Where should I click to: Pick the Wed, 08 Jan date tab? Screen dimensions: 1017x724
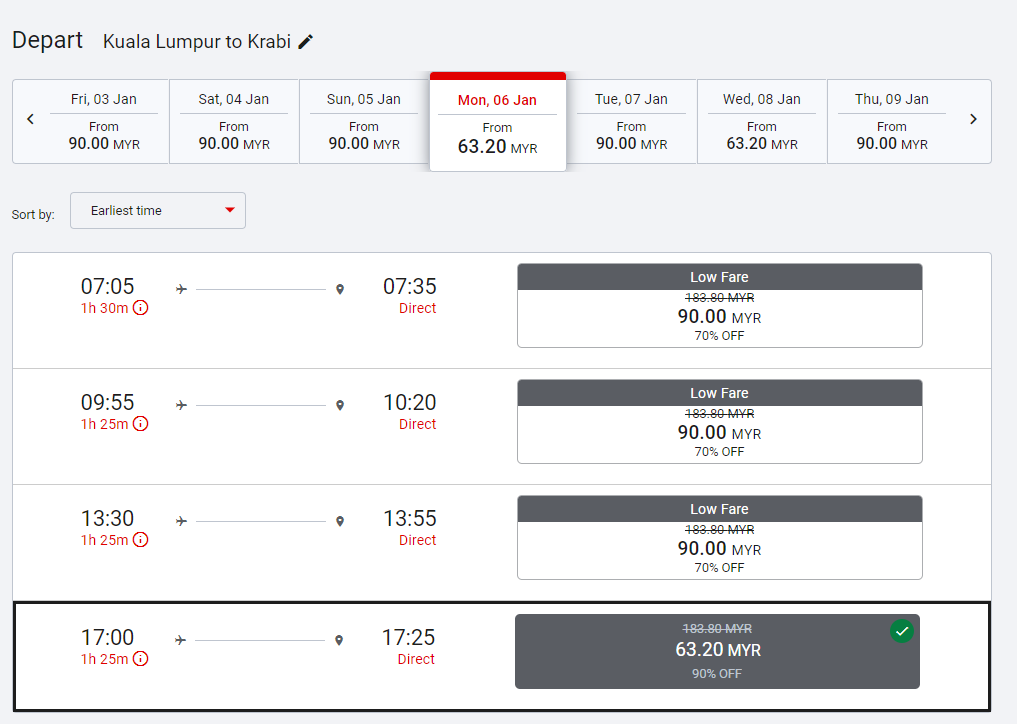click(x=762, y=121)
